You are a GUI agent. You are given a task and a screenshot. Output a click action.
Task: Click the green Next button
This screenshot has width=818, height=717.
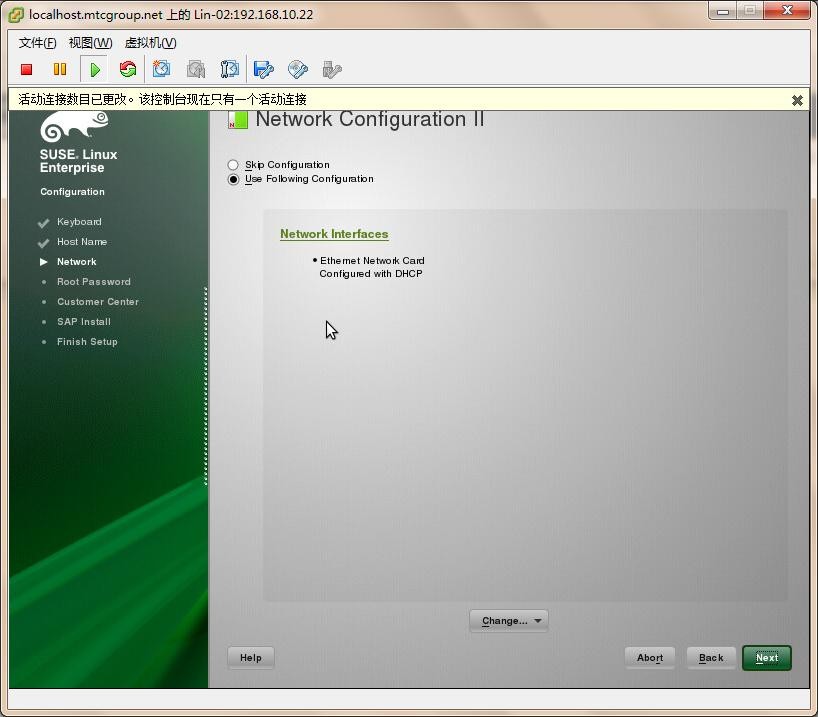767,658
